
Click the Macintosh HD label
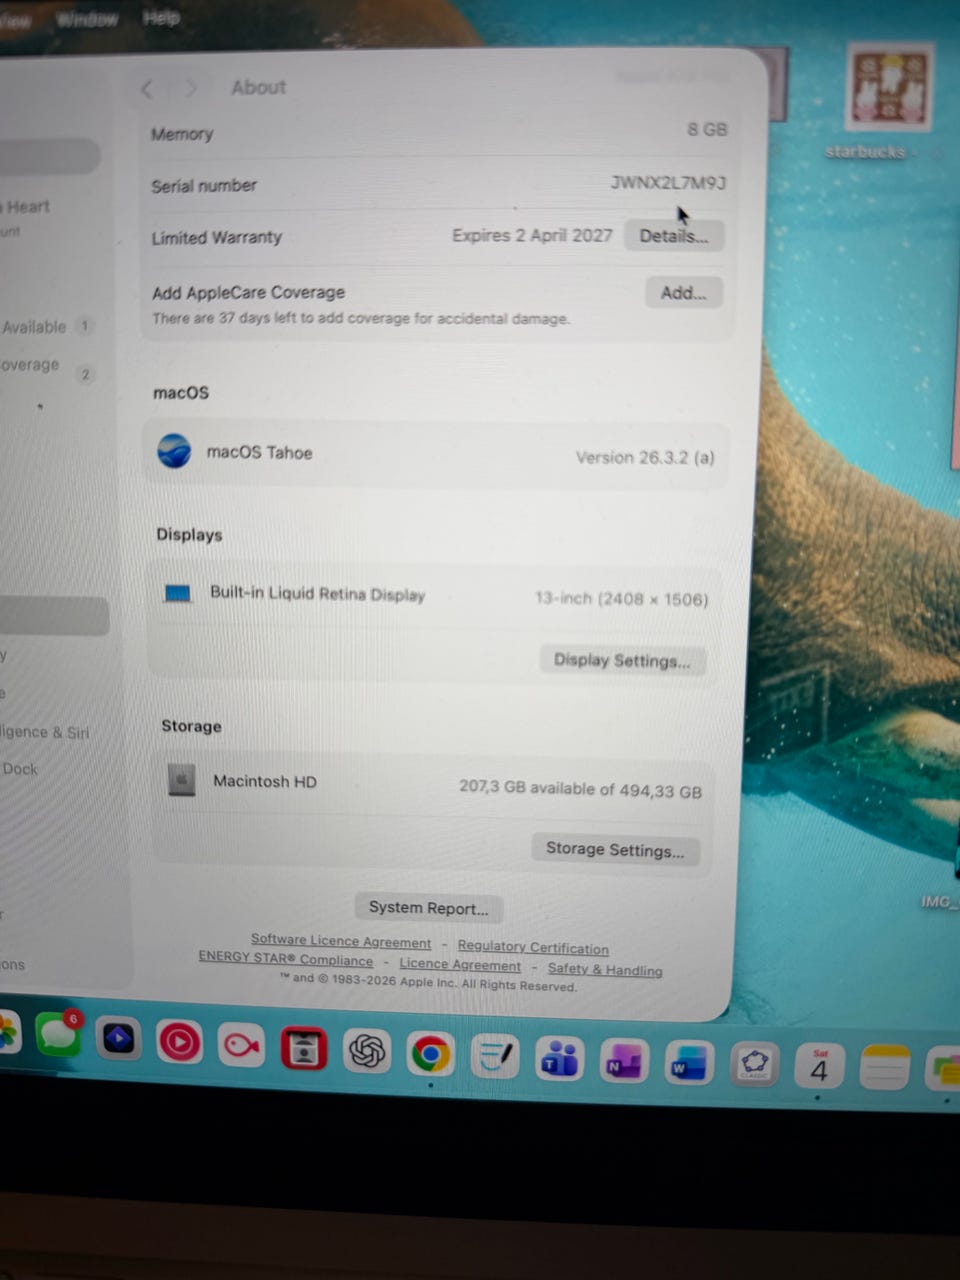point(265,781)
